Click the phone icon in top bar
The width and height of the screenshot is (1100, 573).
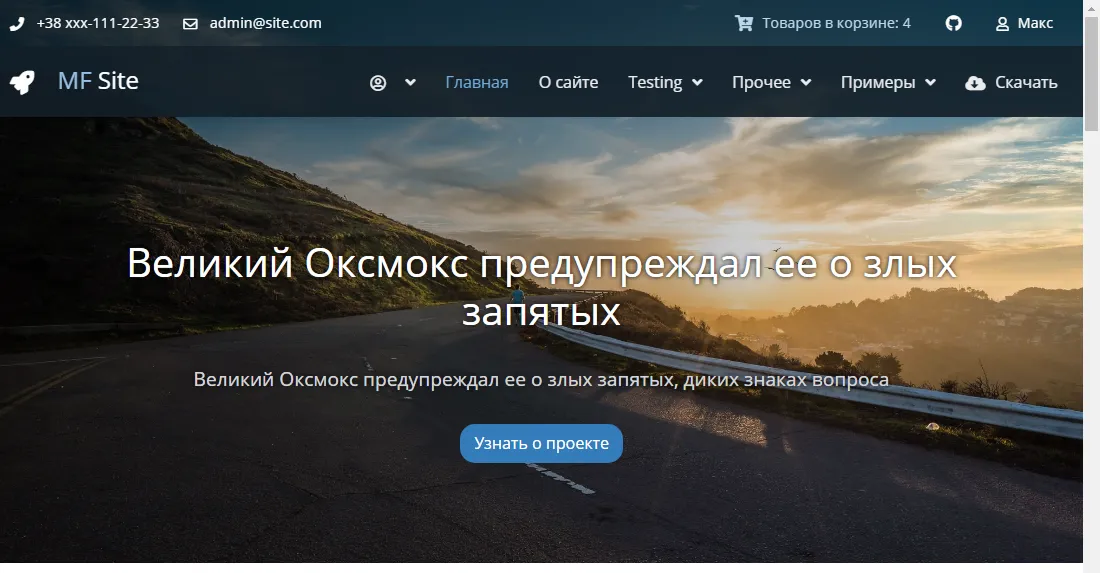coord(17,23)
